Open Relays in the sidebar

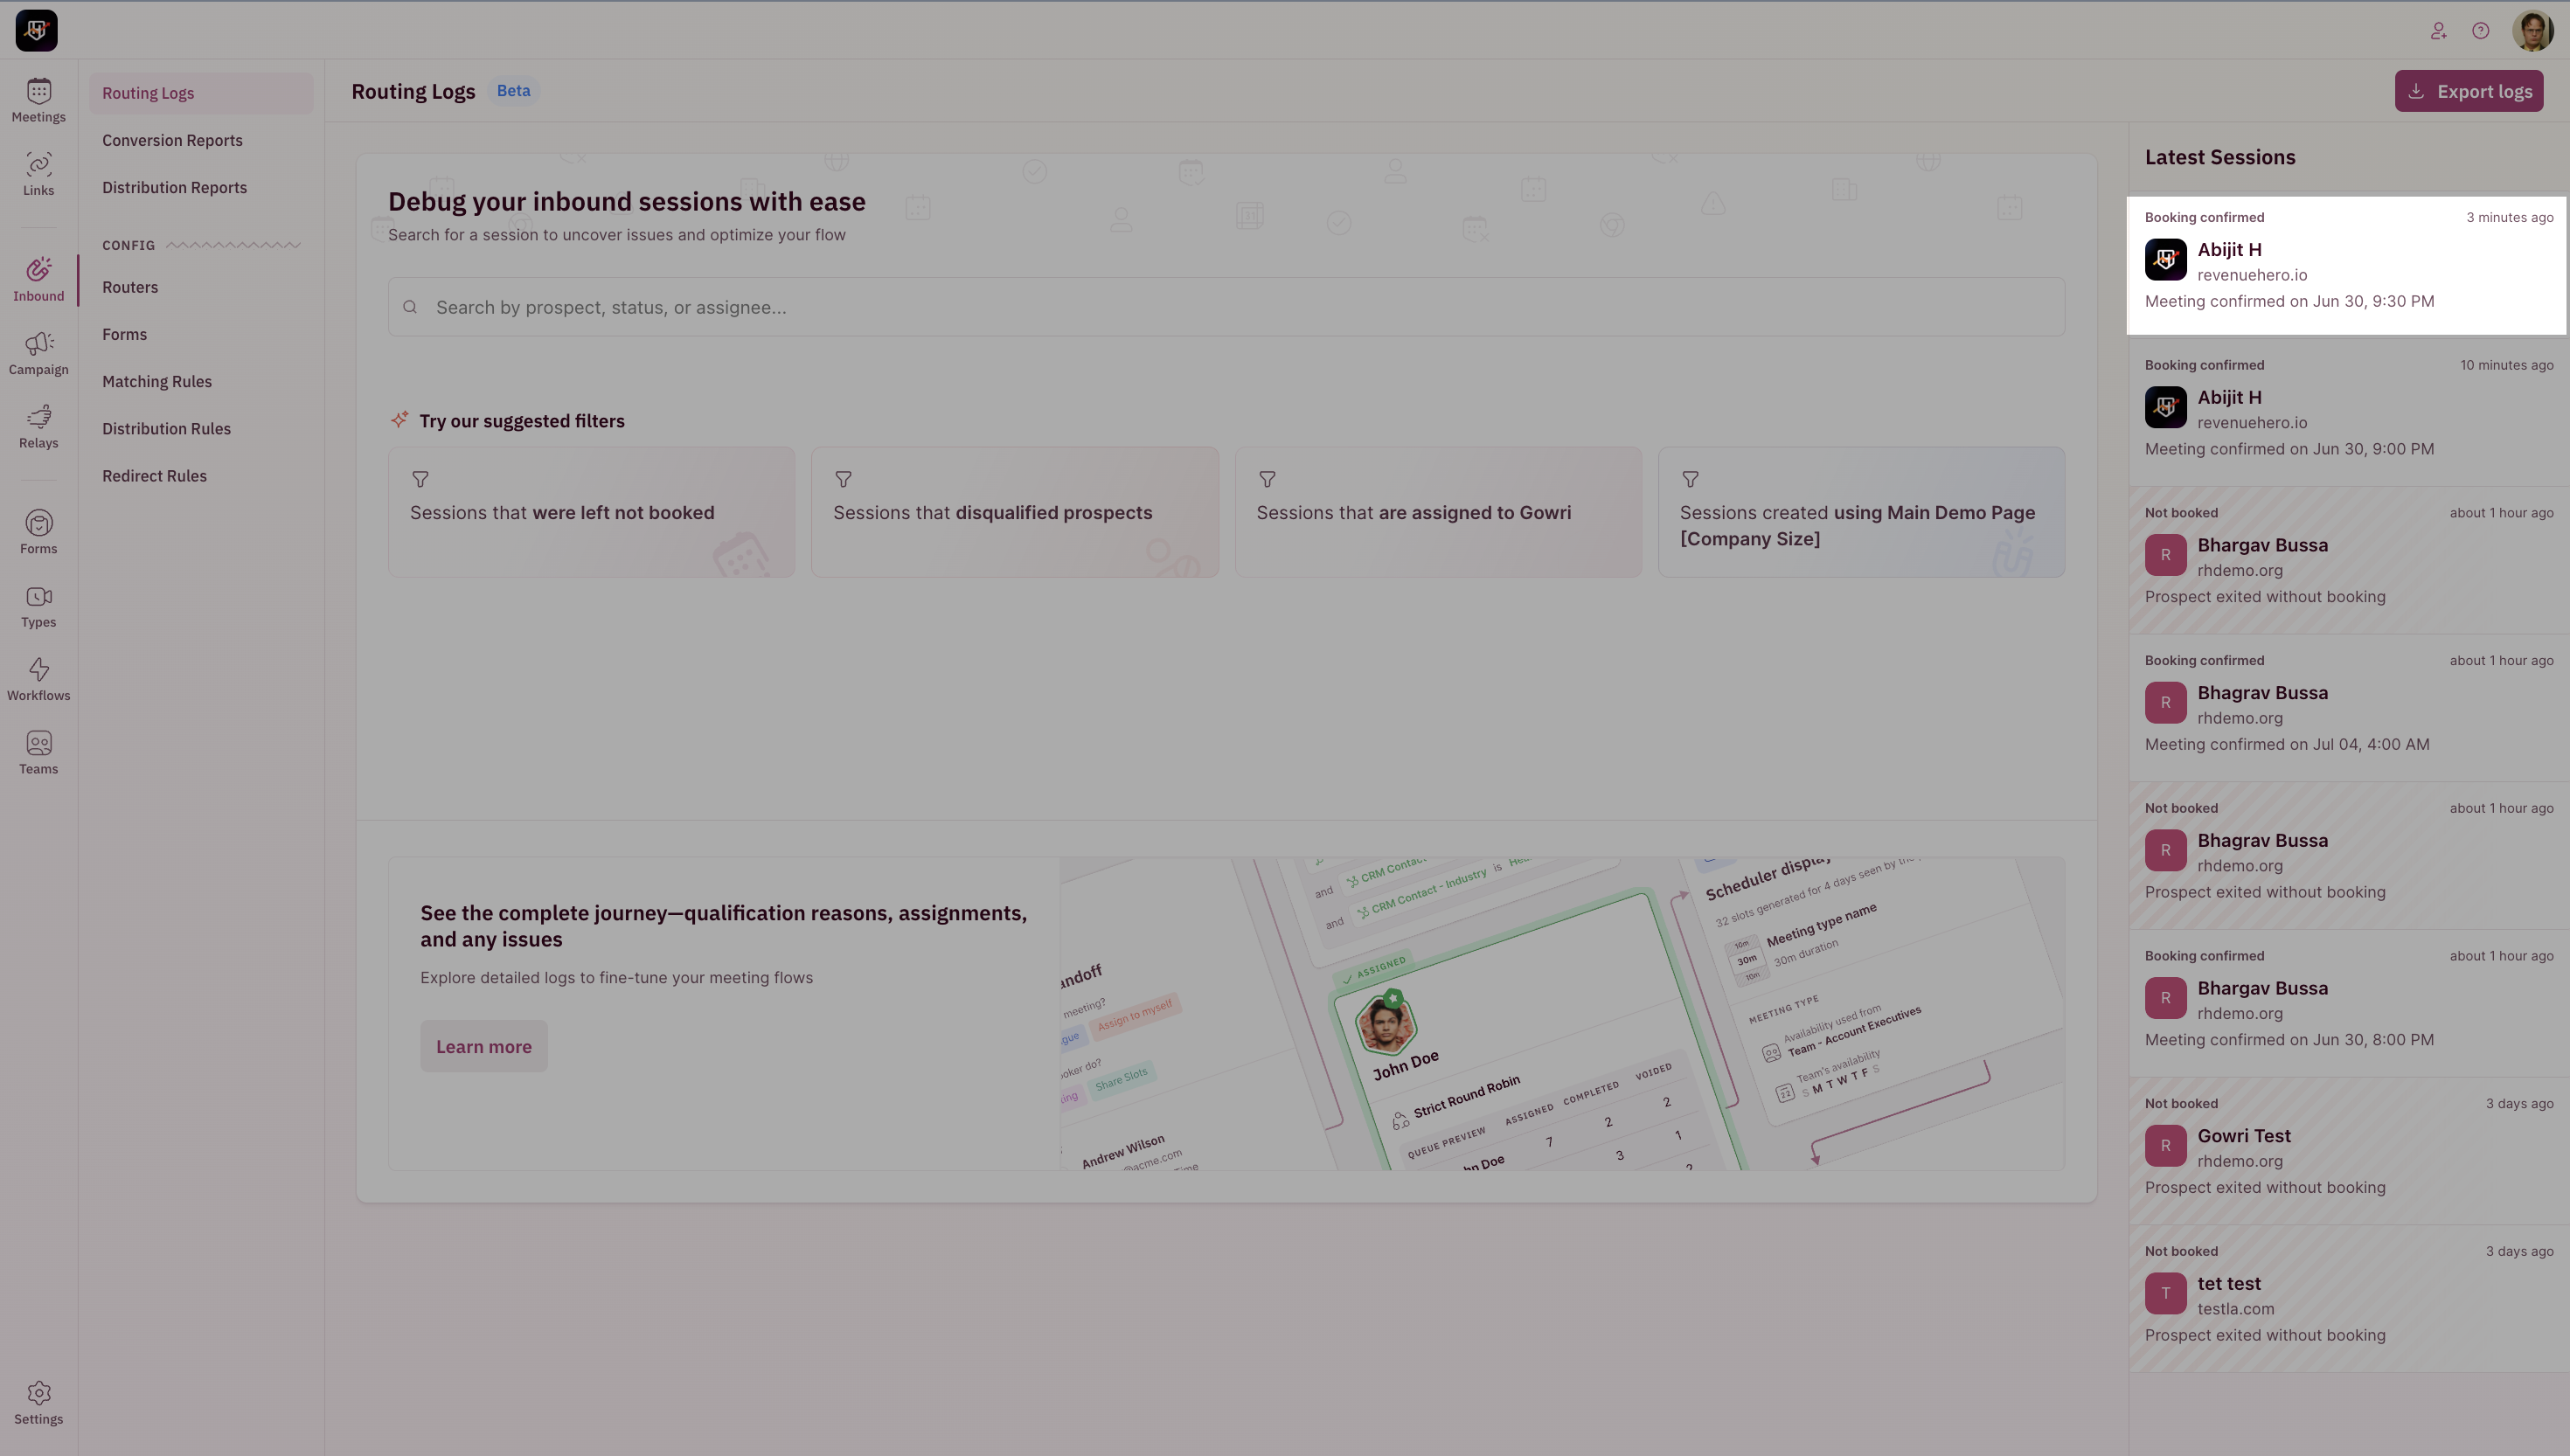click(x=39, y=427)
